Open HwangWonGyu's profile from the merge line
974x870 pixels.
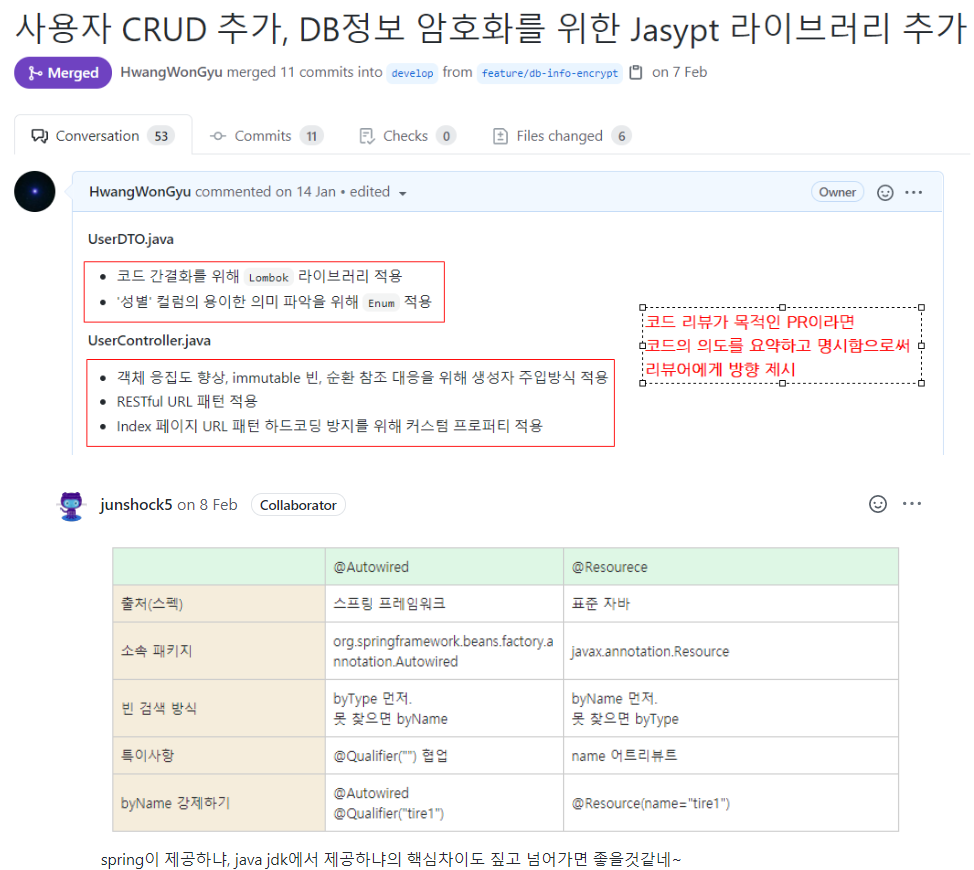coord(171,72)
